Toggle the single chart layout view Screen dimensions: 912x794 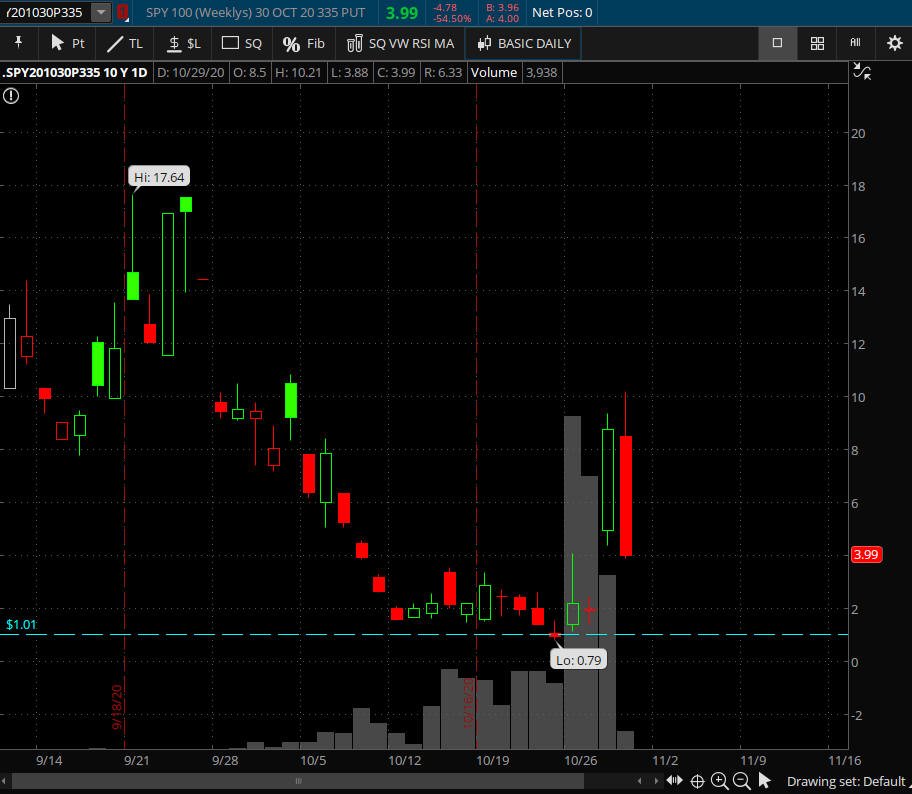pyautogui.click(x=777, y=43)
